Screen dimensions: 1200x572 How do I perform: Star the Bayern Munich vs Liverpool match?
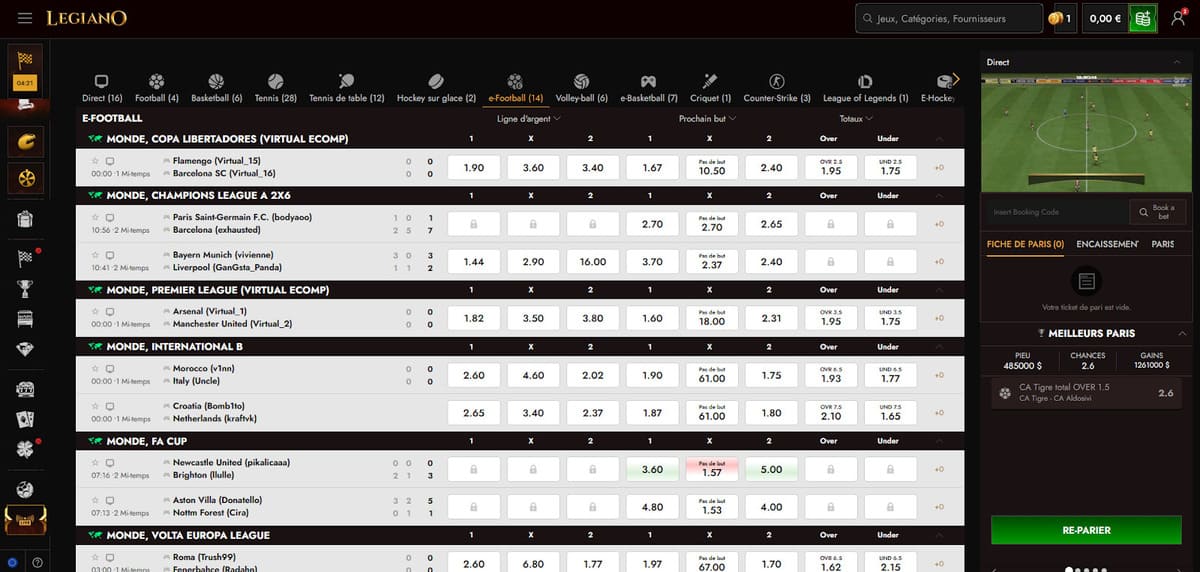click(x=95, y=255)
